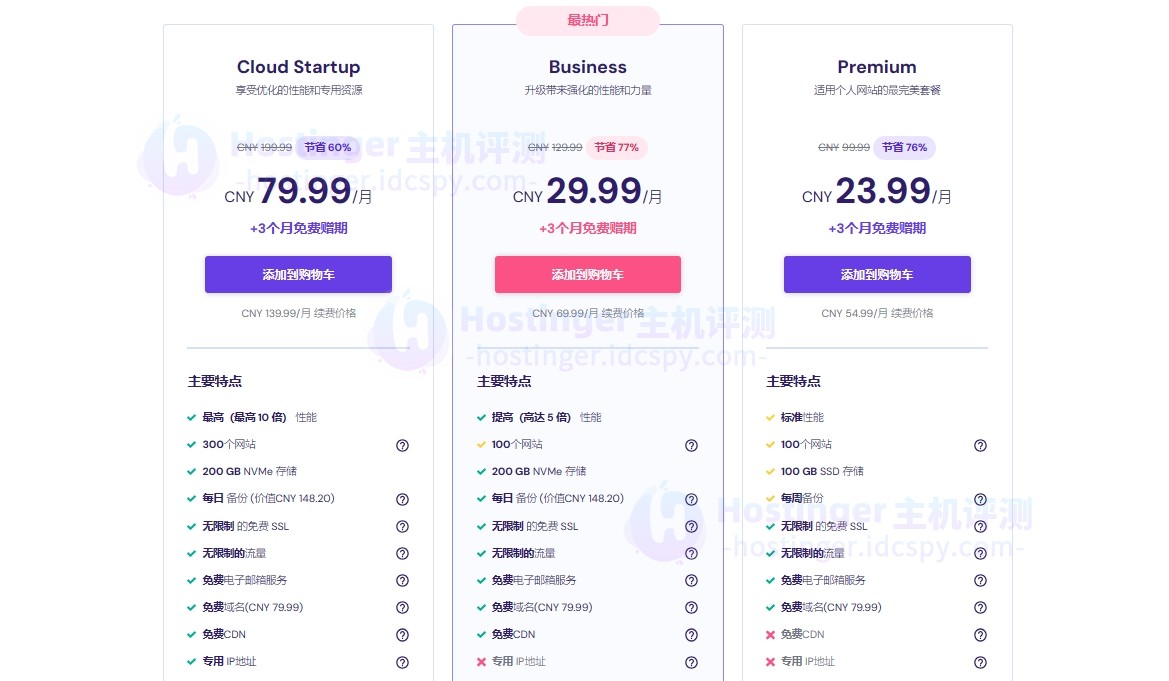Image resolution: width=1169 pixels, height=681 pixels.
Task: Click help icon next to Cloud Startup 专用IP地址
Action: (402, 662)
